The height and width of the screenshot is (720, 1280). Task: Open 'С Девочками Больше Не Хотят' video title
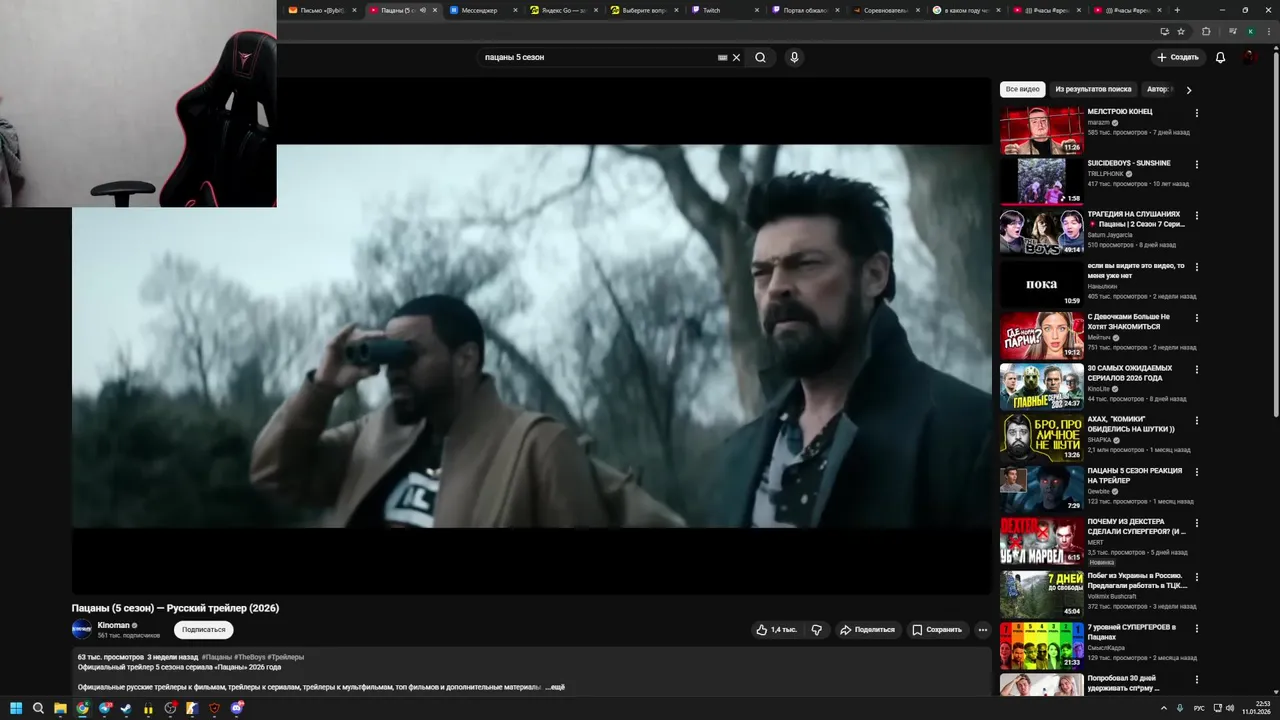(1128, 322)
